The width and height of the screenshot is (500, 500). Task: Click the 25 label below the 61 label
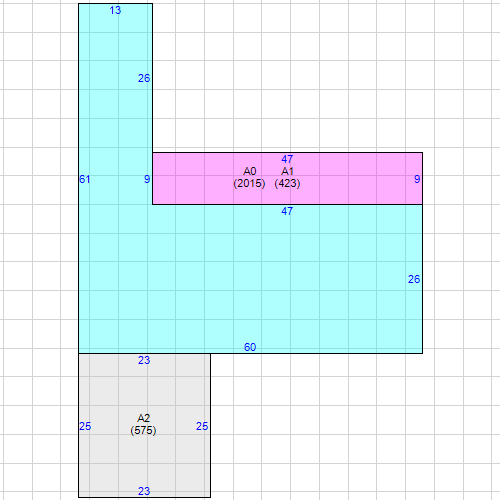click(85, 426)
